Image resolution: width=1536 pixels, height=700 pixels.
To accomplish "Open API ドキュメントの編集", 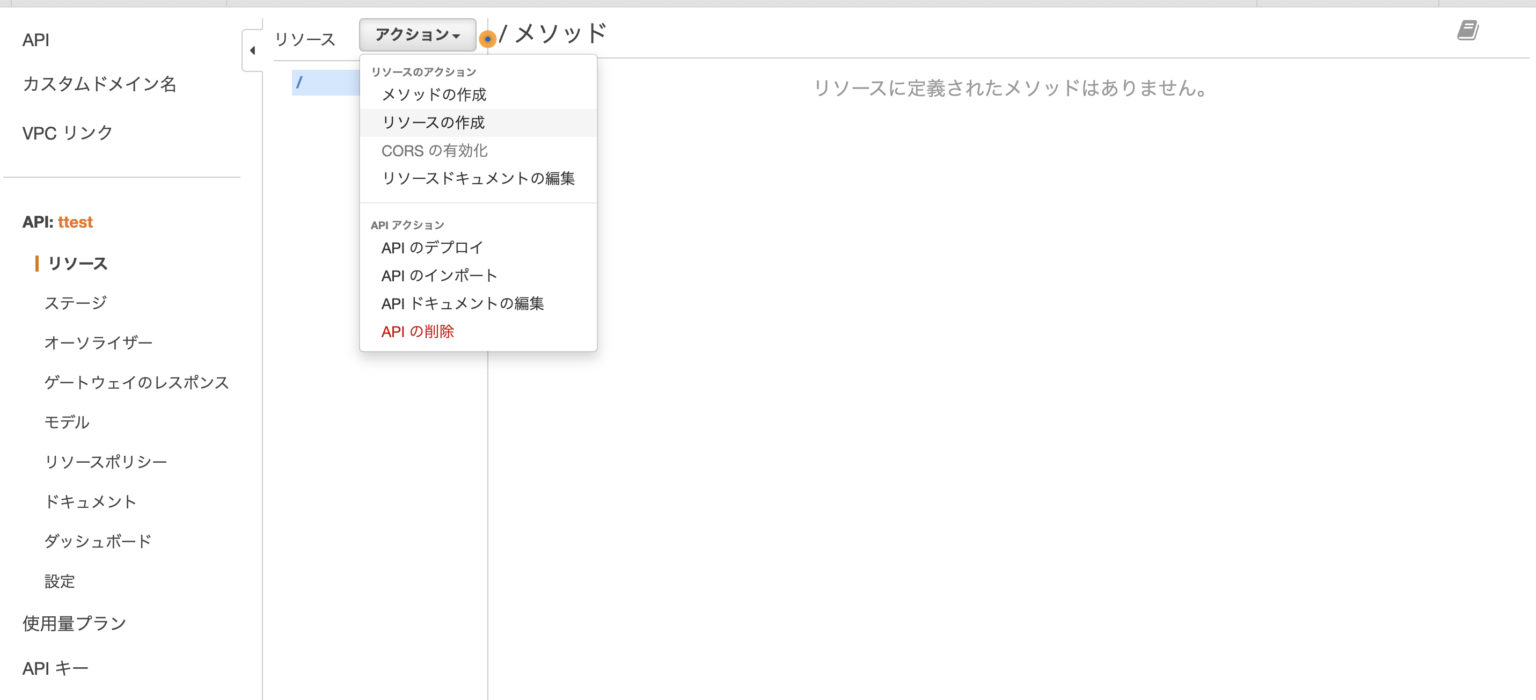I will [462, 303].
